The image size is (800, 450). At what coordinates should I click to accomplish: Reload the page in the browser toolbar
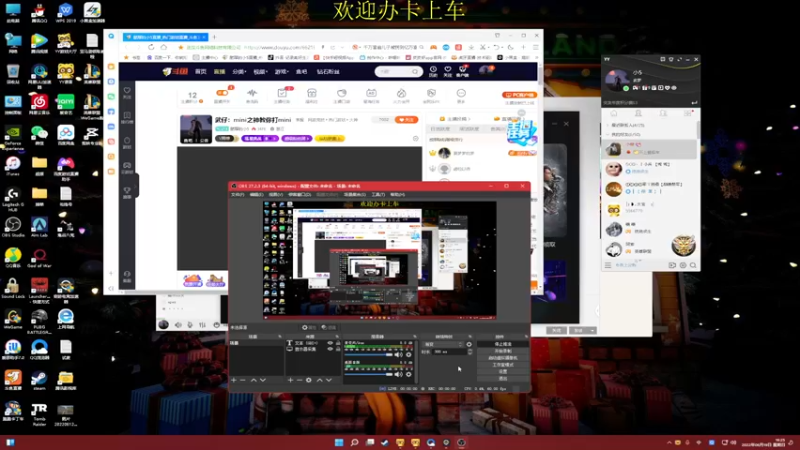pyautogui.click(x=151, y=47)
